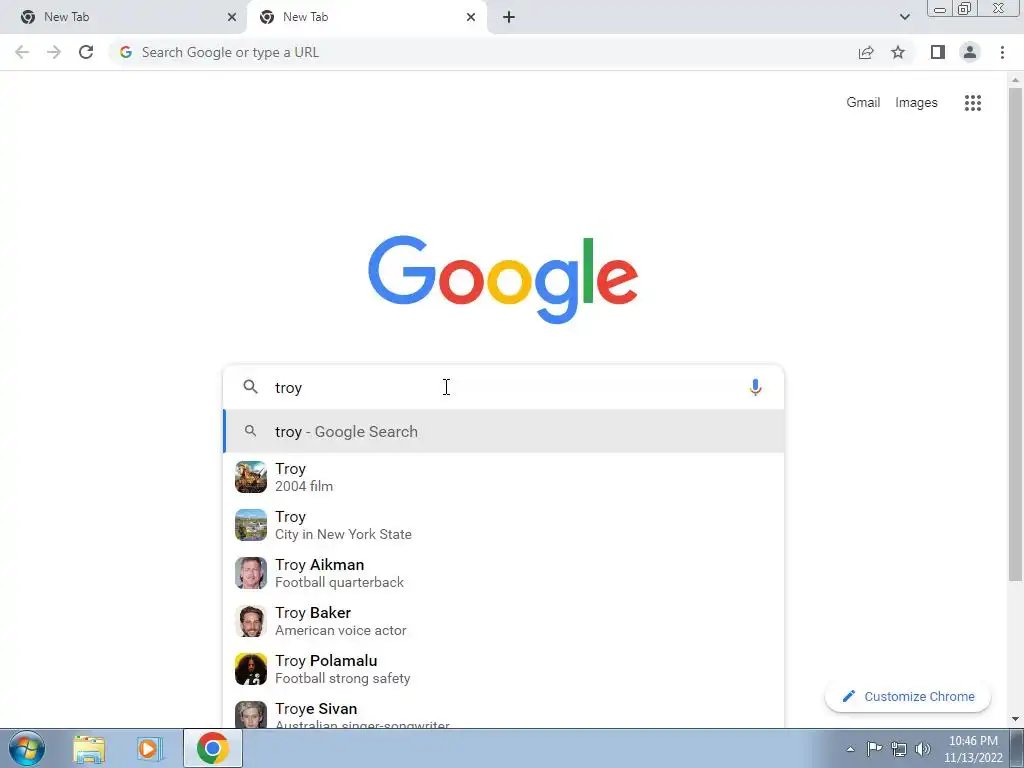Click scrollbar down arrow

click(1015, 719)
